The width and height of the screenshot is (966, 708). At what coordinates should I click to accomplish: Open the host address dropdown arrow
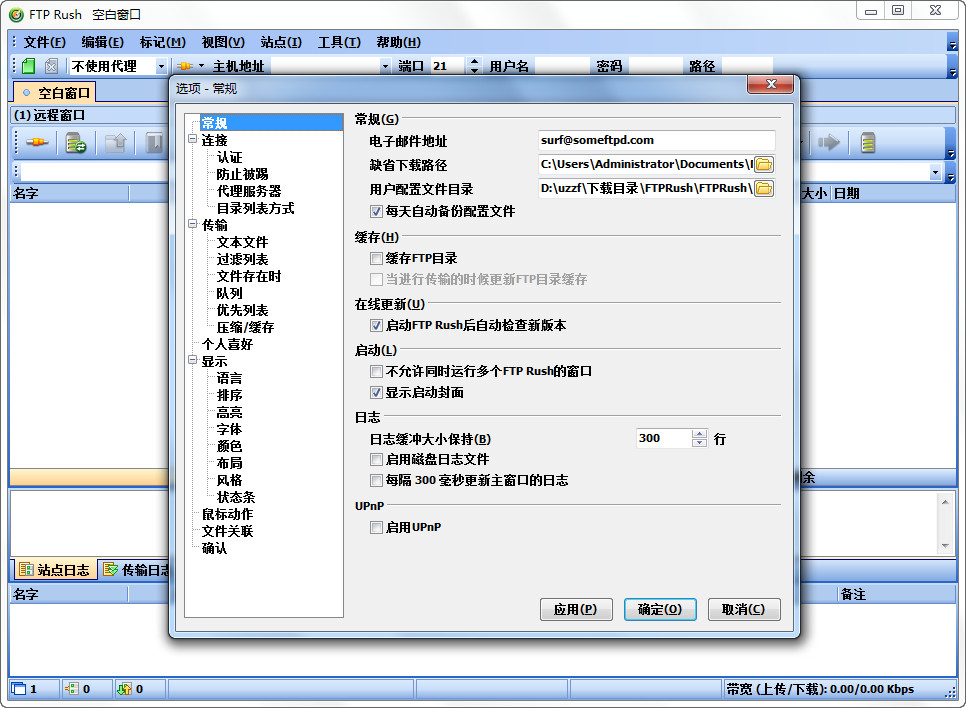pyautogui.click(x=385, y=66)
